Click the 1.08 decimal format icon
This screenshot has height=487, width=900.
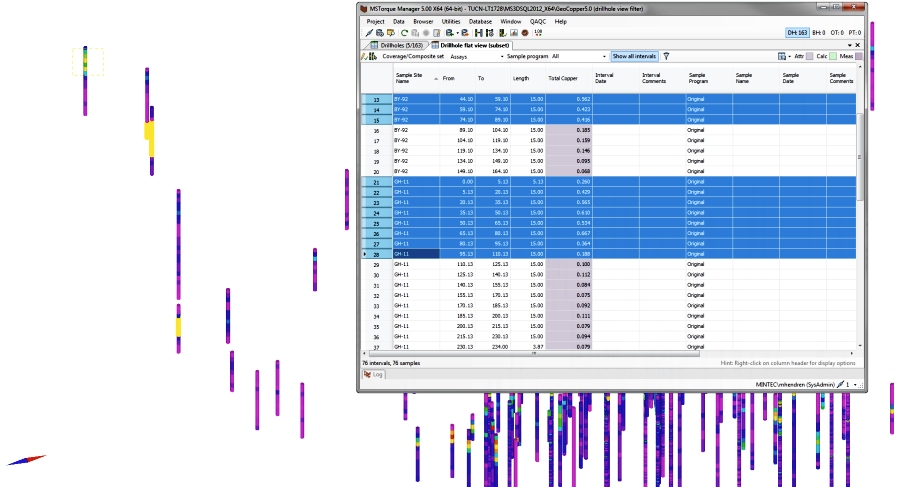(538, 33)
